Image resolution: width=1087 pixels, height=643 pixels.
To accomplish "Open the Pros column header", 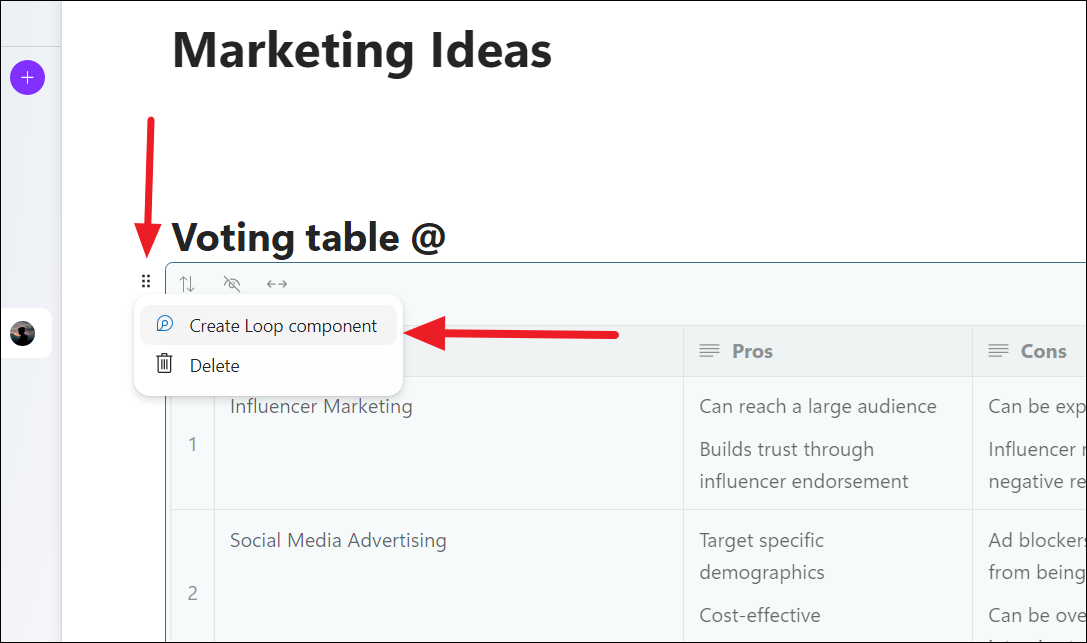I will pyautogui.click(x=752, y=351).
